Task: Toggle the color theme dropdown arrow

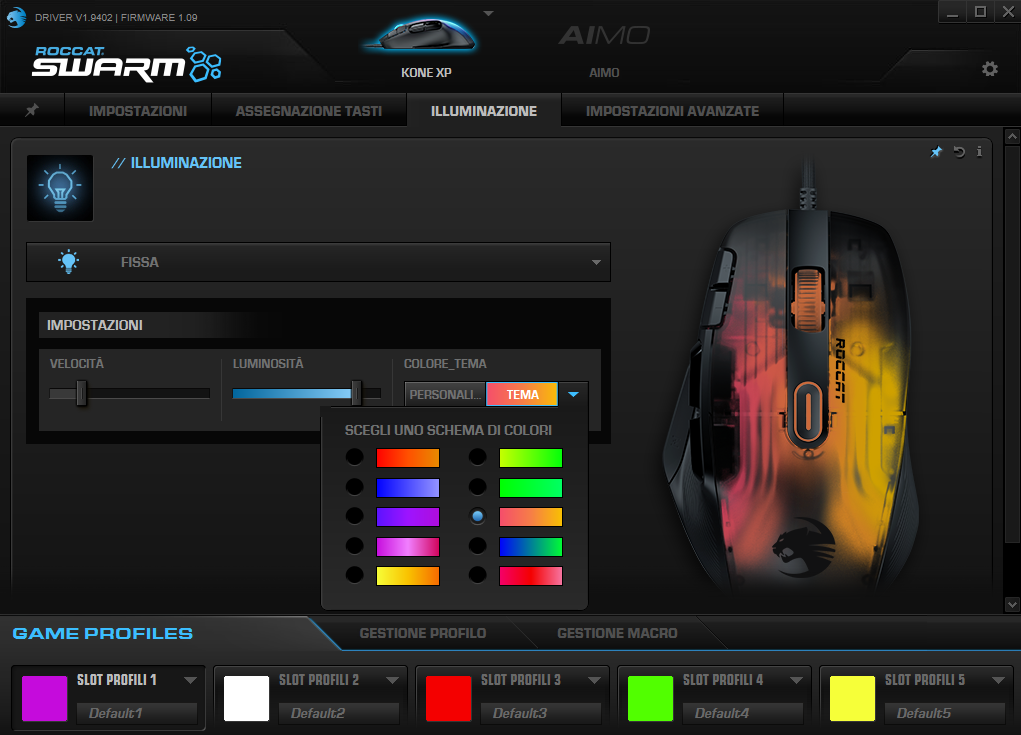Action: pos(573,395)
